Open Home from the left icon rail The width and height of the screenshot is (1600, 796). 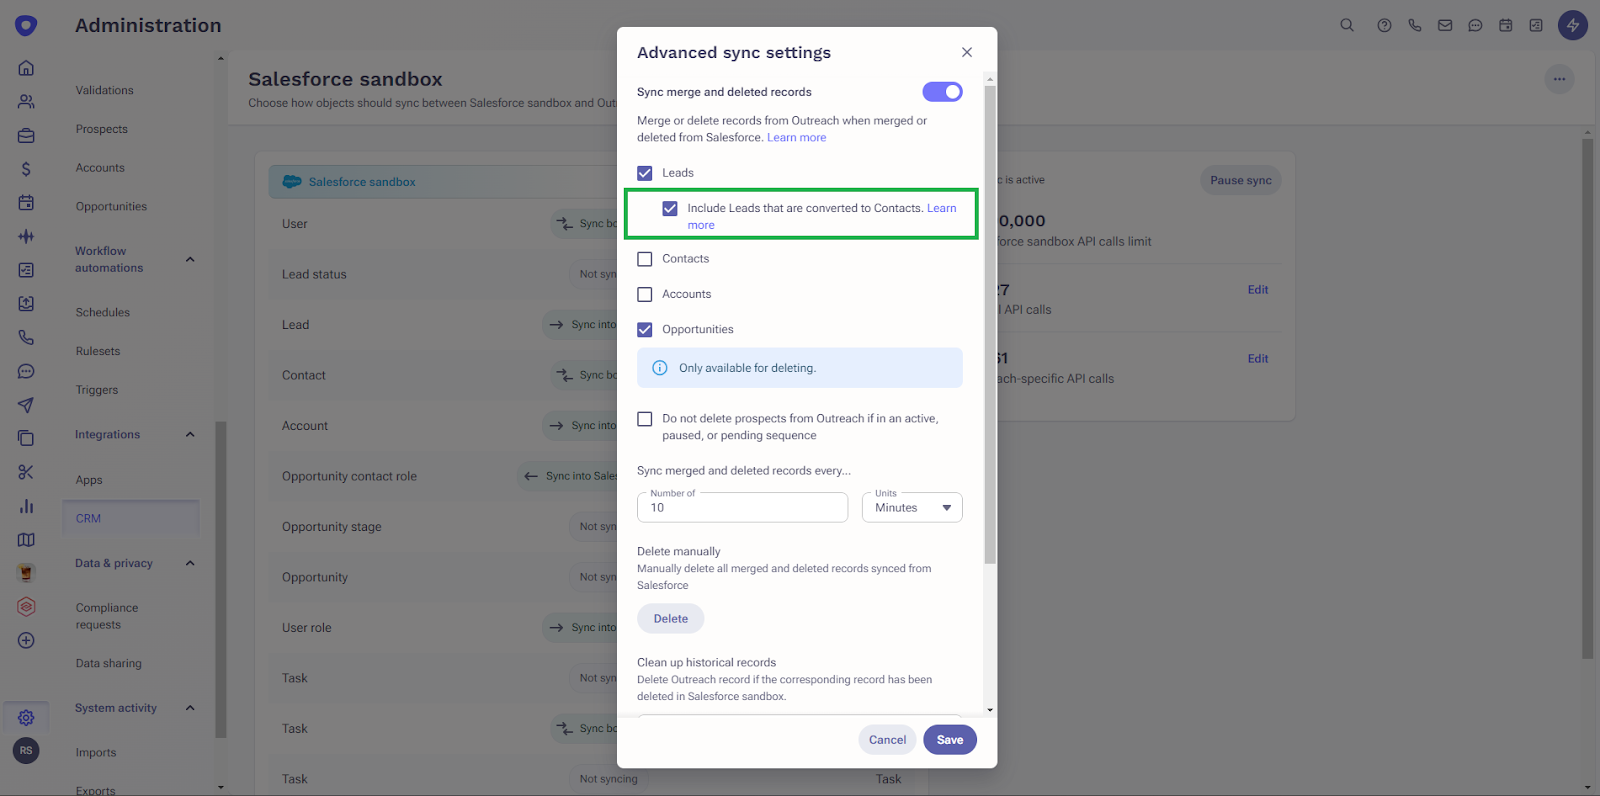pyautogui.click(x=26, y=68)
